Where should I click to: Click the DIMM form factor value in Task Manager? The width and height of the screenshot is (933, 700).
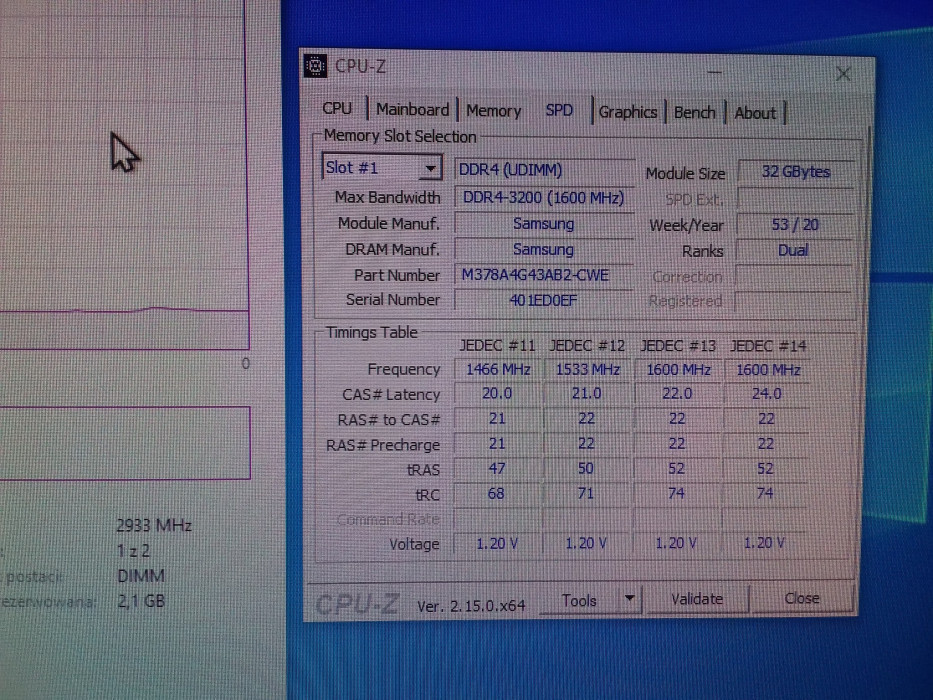point(141,576)
